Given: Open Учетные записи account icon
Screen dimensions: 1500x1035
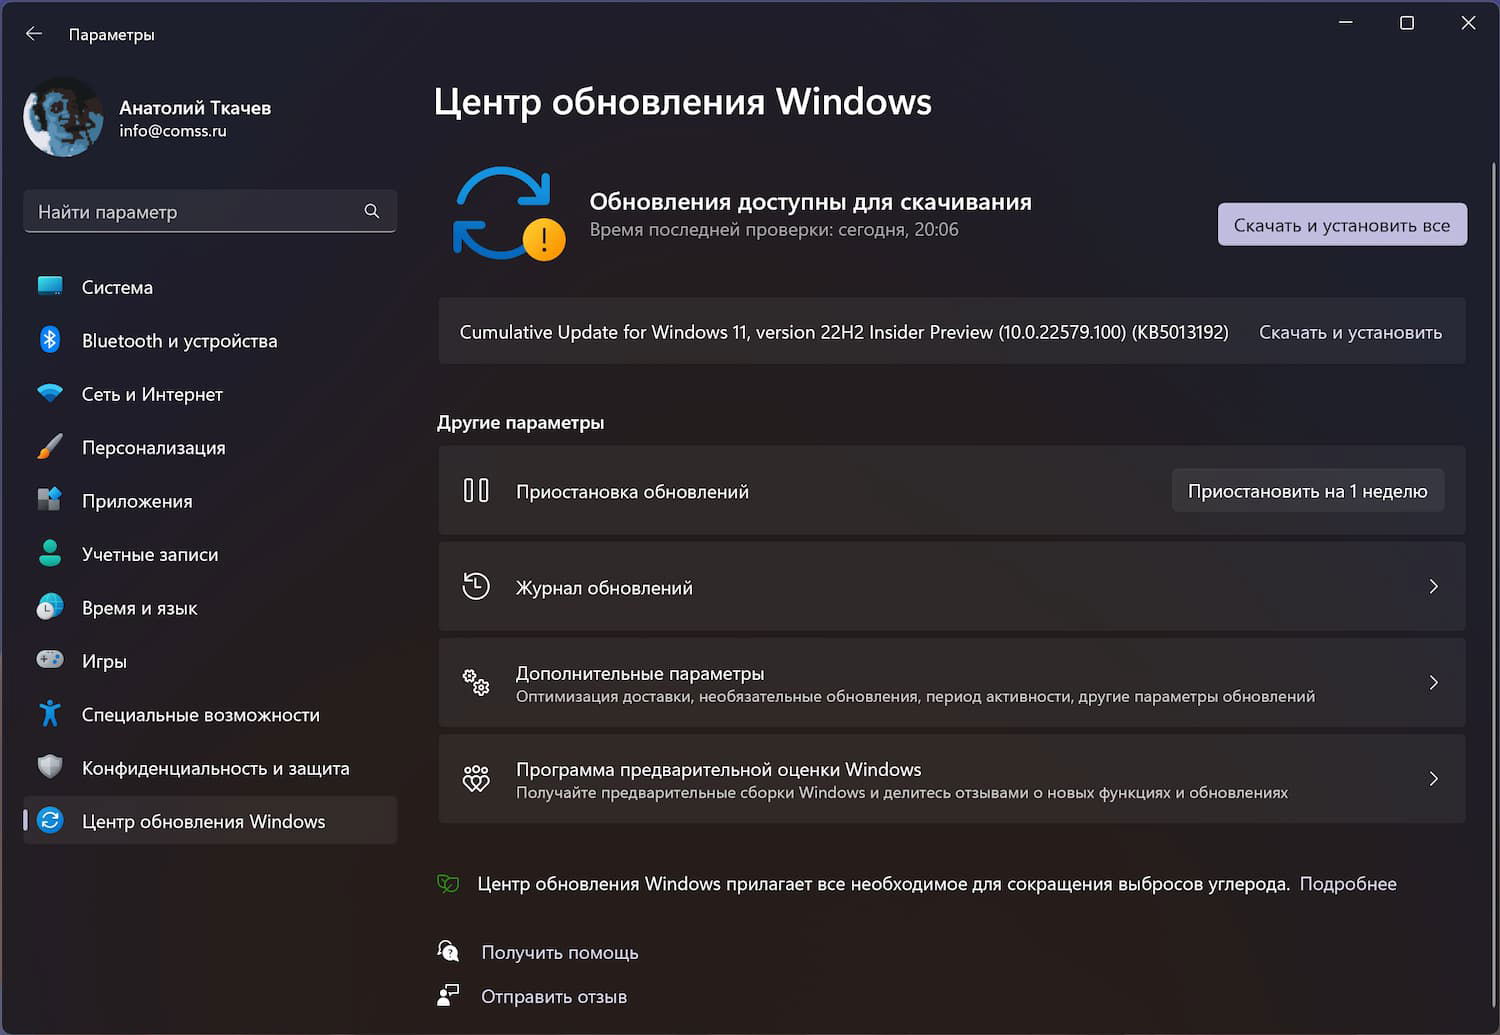Looking at the screenshot, I should point(50,554).
